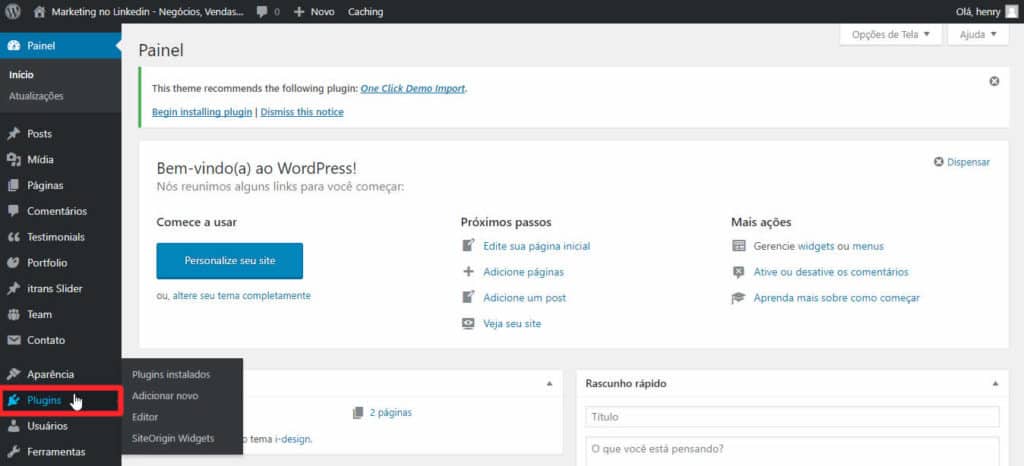Click the Título input field

792,417
